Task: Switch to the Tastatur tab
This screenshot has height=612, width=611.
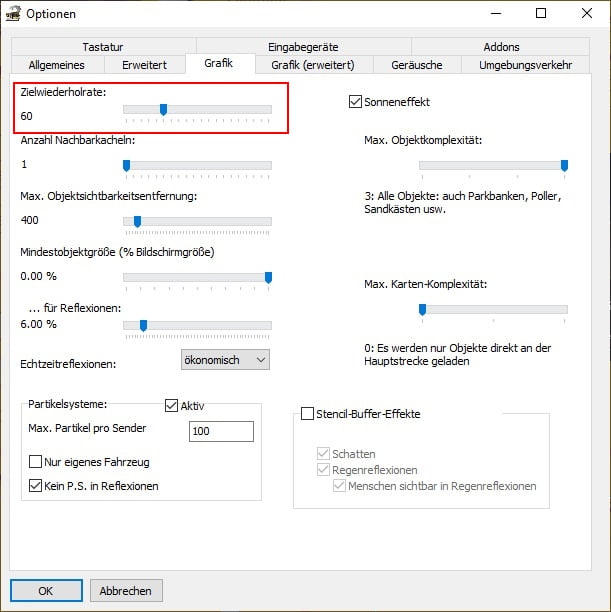Action: (103, 47)
